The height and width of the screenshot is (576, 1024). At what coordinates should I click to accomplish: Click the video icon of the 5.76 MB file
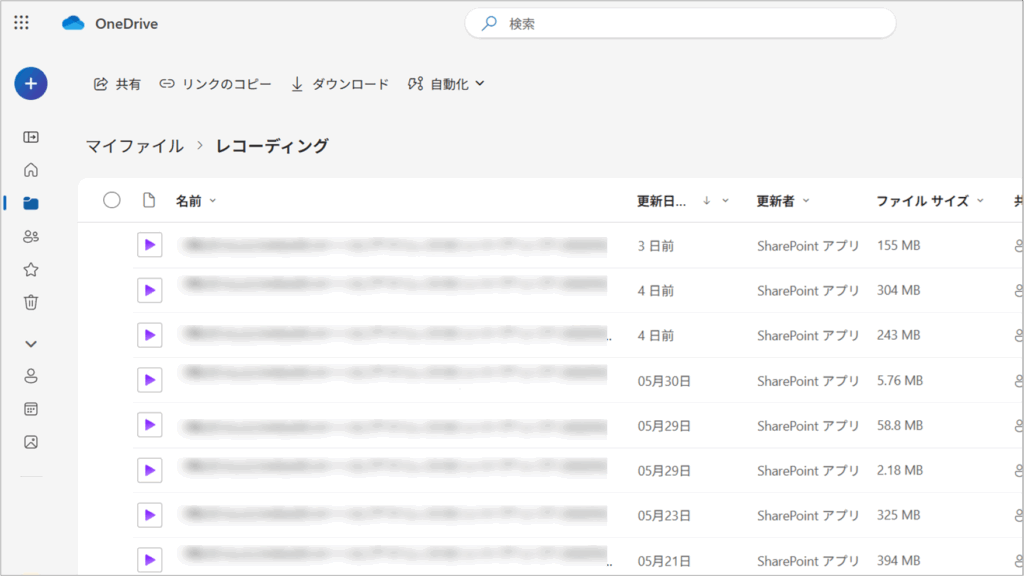[149, 380]
